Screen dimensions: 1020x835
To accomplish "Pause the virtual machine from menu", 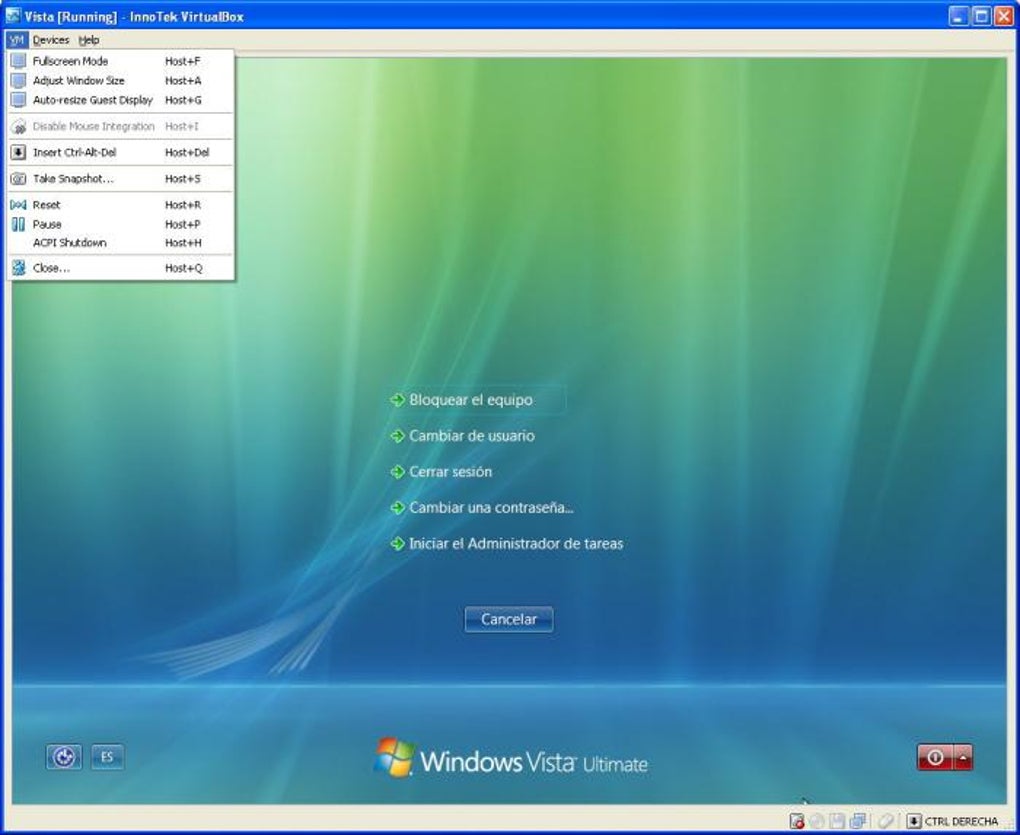I will tap(120, 224).
